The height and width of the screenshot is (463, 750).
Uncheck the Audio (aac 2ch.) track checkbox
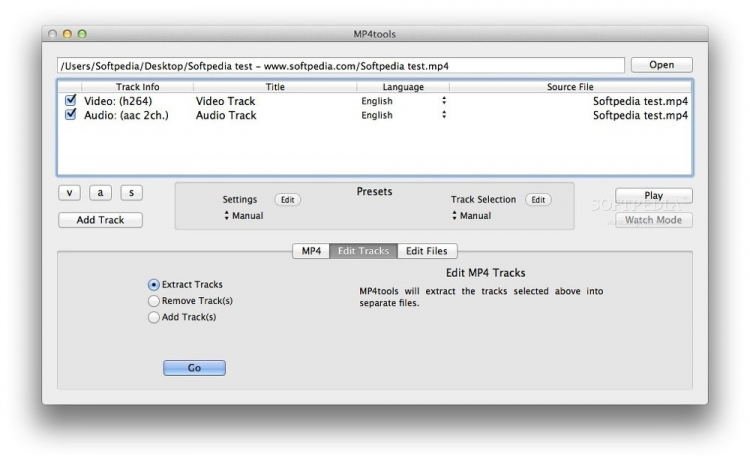click(71, 115)
